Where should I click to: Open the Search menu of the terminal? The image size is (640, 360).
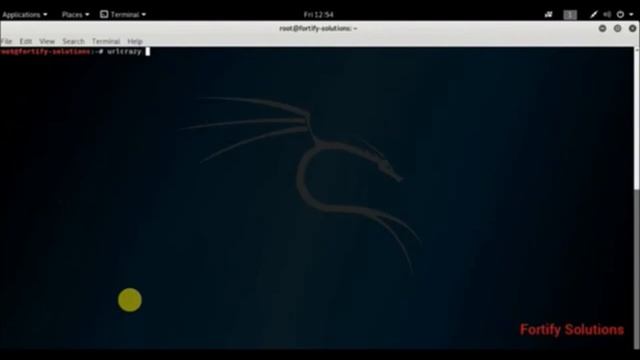pos(73,41)
